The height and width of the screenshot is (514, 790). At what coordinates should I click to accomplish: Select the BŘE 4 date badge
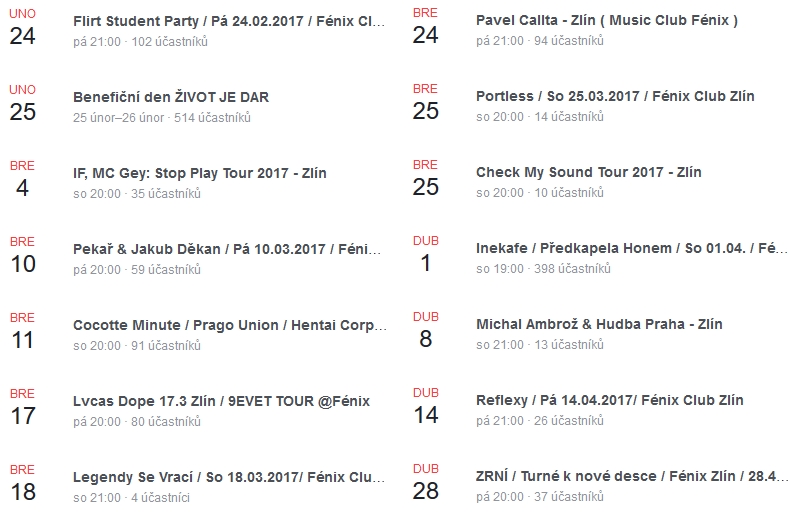click(x=22, y=179)
